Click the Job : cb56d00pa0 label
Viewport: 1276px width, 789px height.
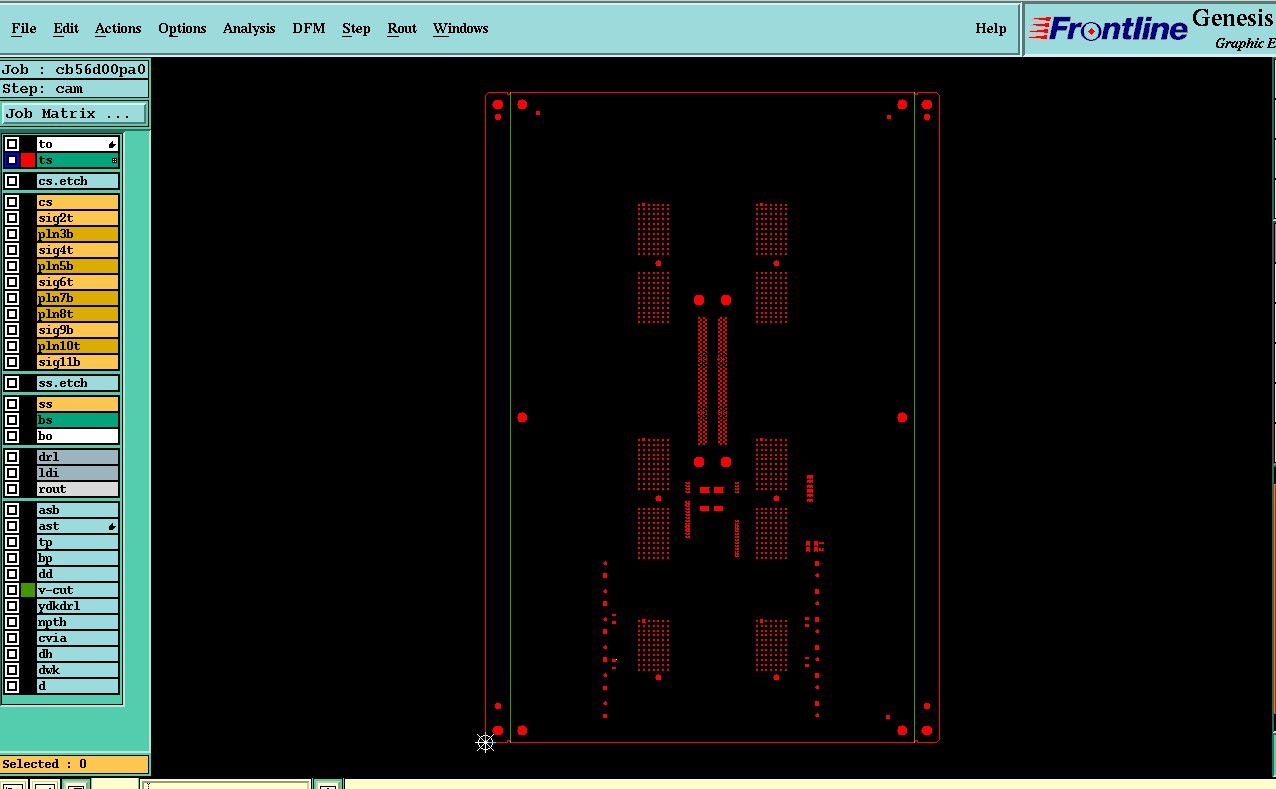click(x=74, y=69)
